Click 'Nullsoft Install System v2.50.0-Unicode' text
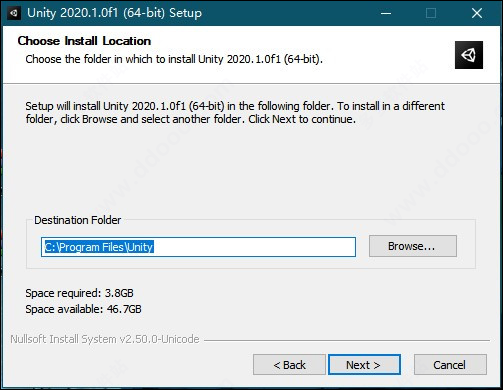 pyautogui.click(x=105, y=339)
